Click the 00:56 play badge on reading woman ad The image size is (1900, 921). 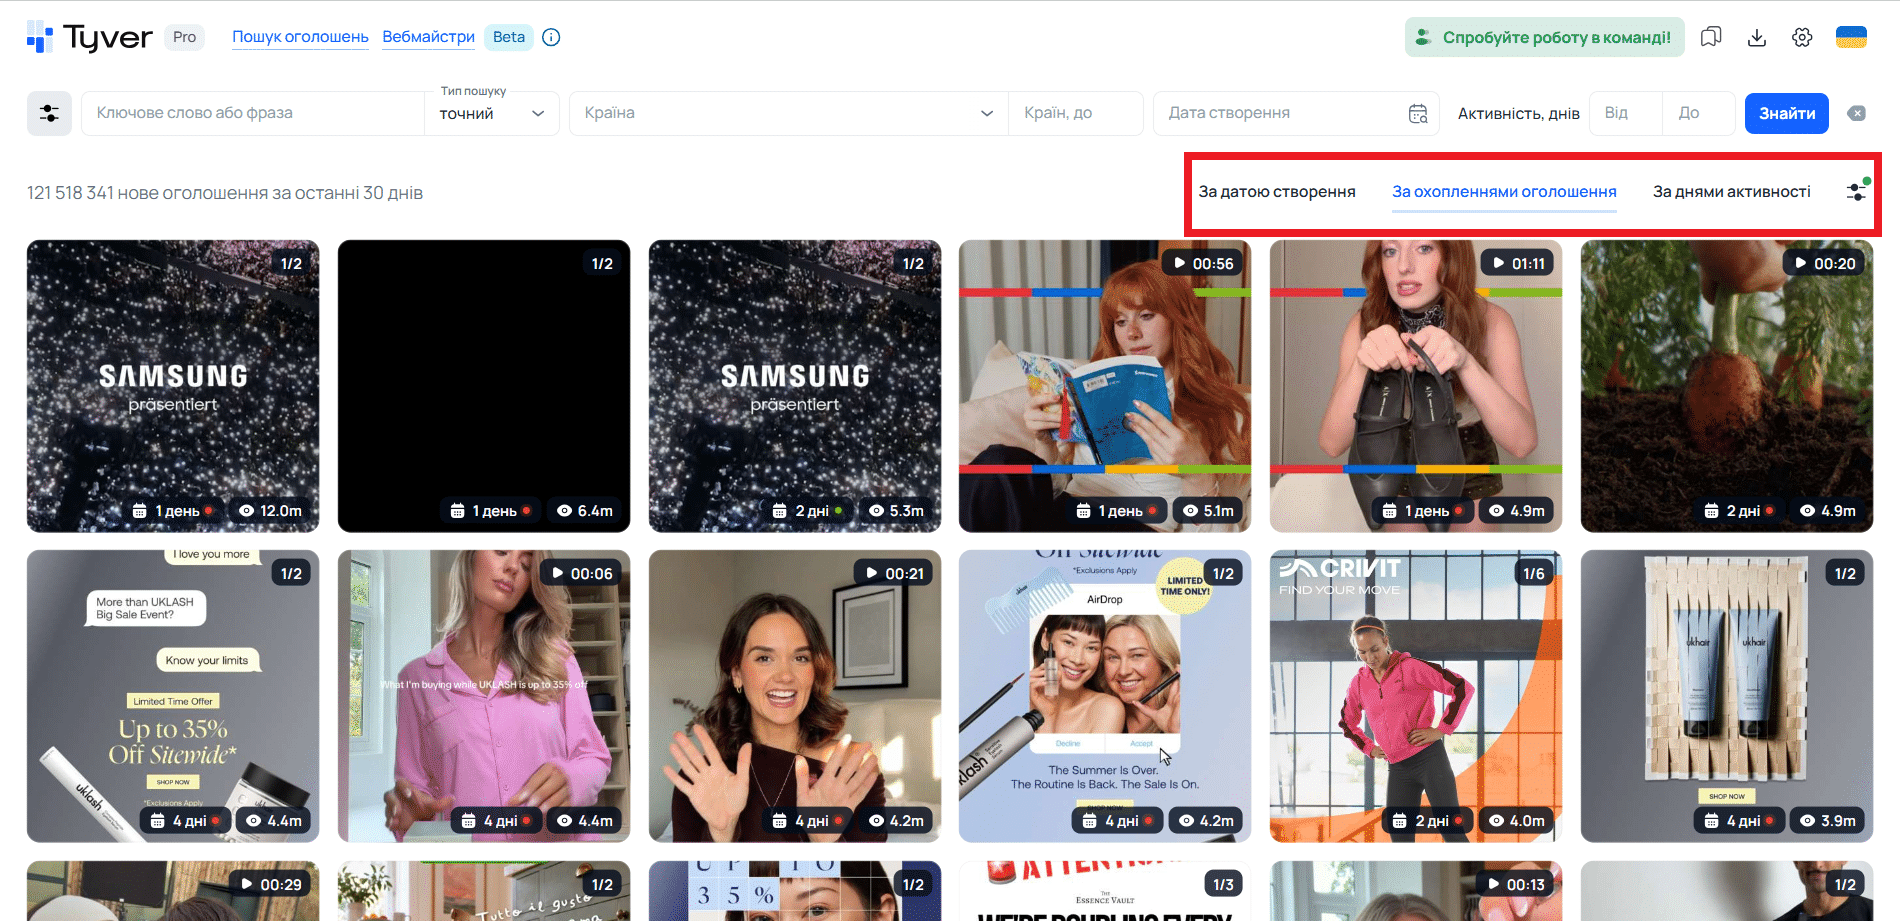(x=1203, y=263)
